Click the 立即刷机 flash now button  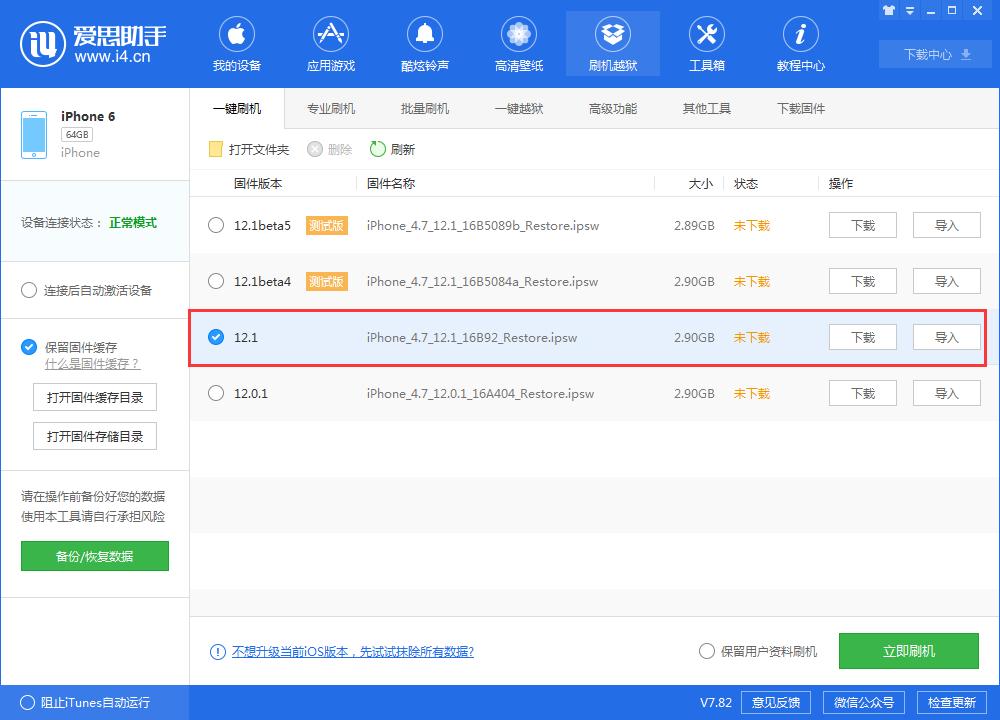tap(908, 651)
